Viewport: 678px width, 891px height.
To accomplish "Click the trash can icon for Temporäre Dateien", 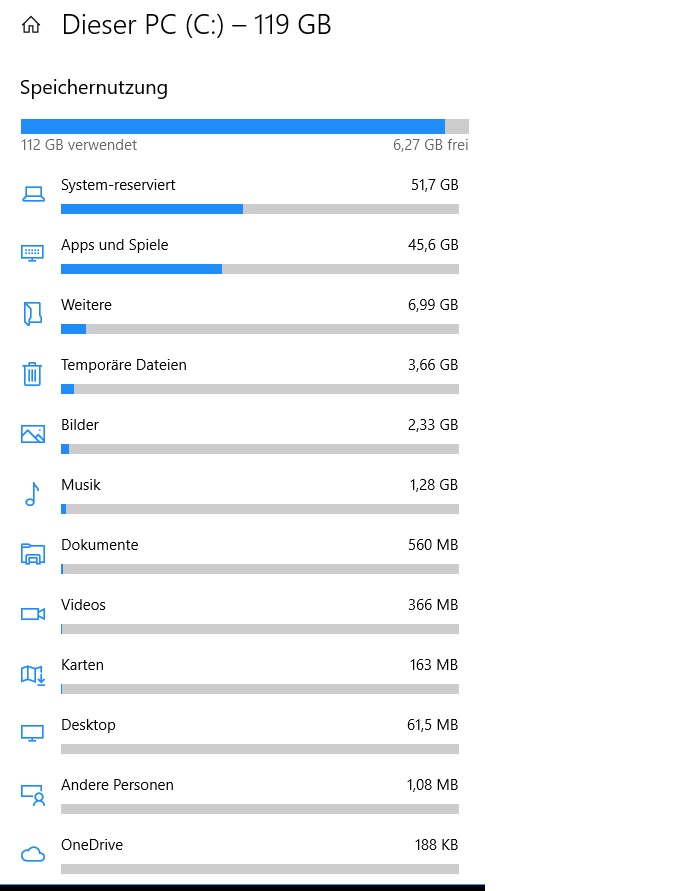I will [32, 374].
